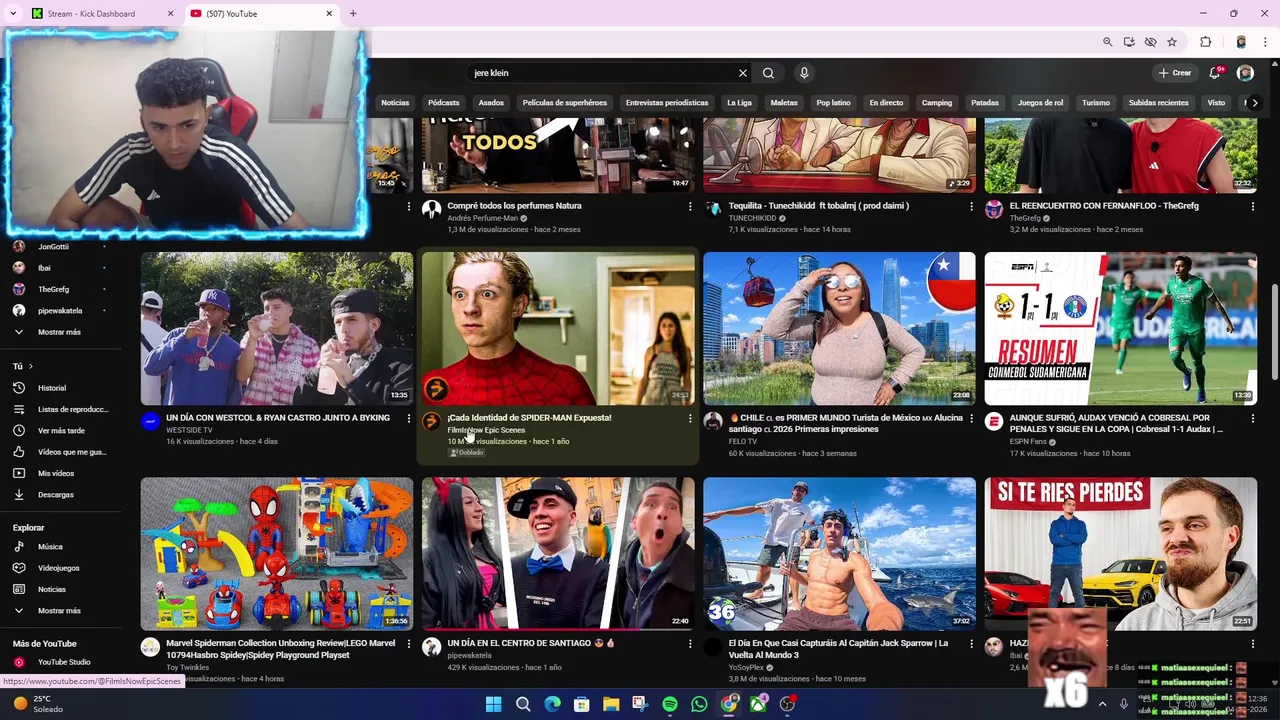Expand Mostrar más under Explorar
This screenshot has width=1280, height=720.
coord(60,611)
